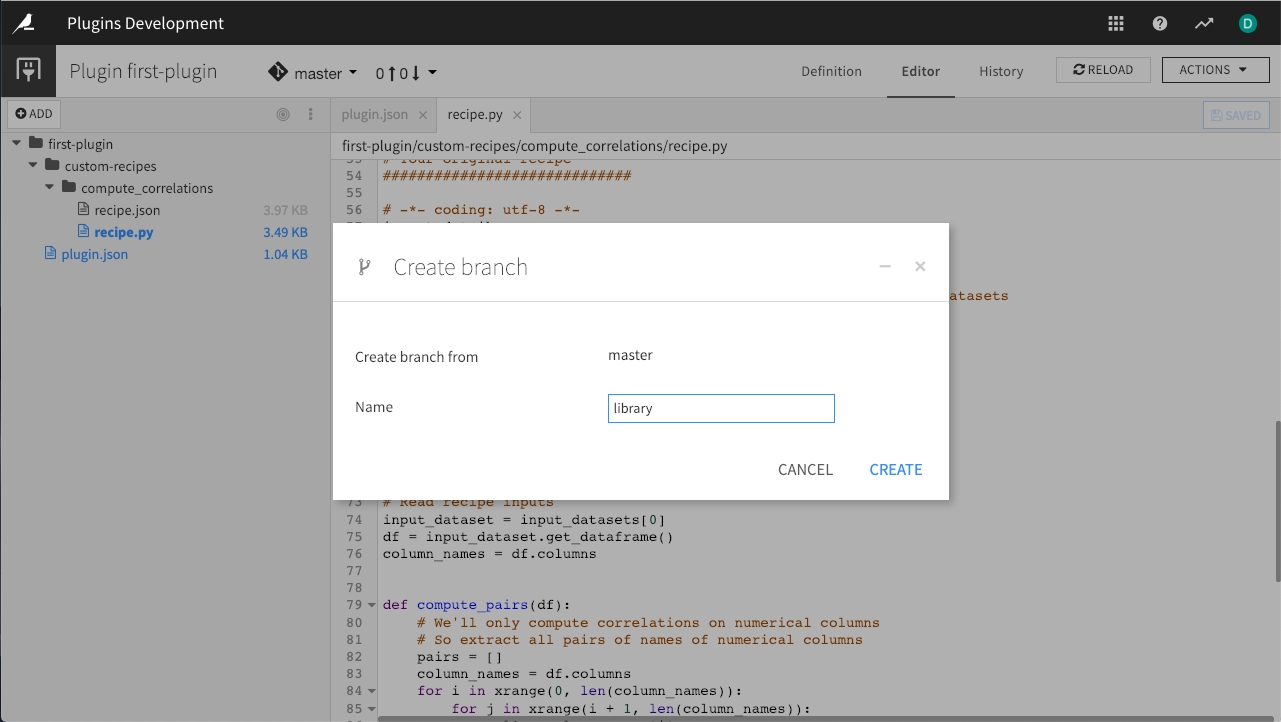Image resolution: width=1281 pixels, height=722 pixels.
Task: Close the Create branch dialog
Action: 920,266
